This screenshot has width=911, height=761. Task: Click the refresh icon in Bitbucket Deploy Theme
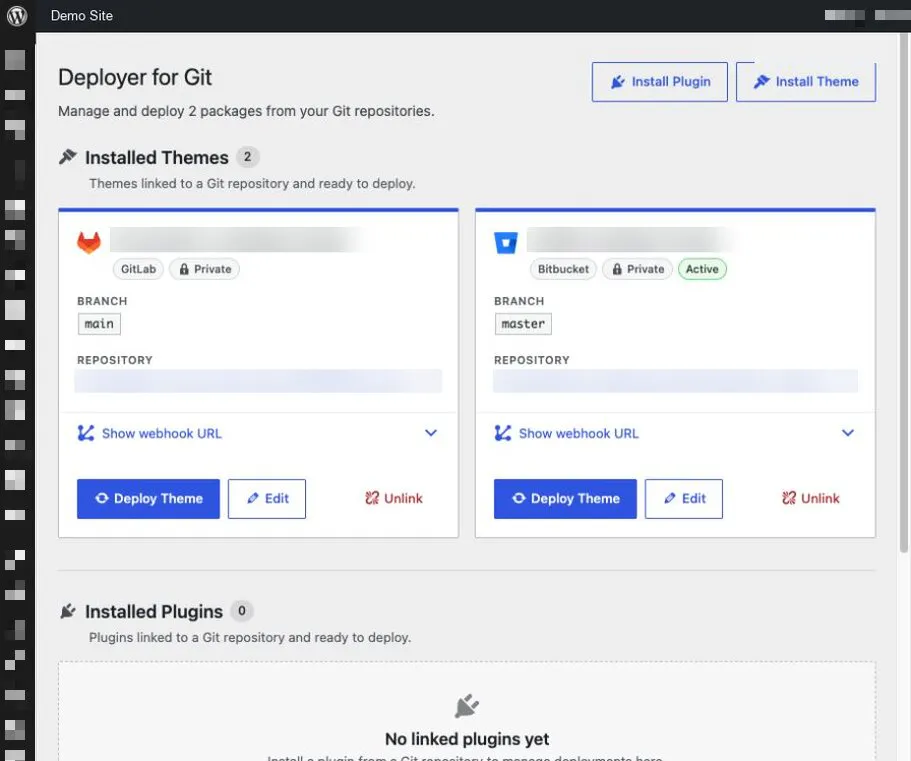519,498
